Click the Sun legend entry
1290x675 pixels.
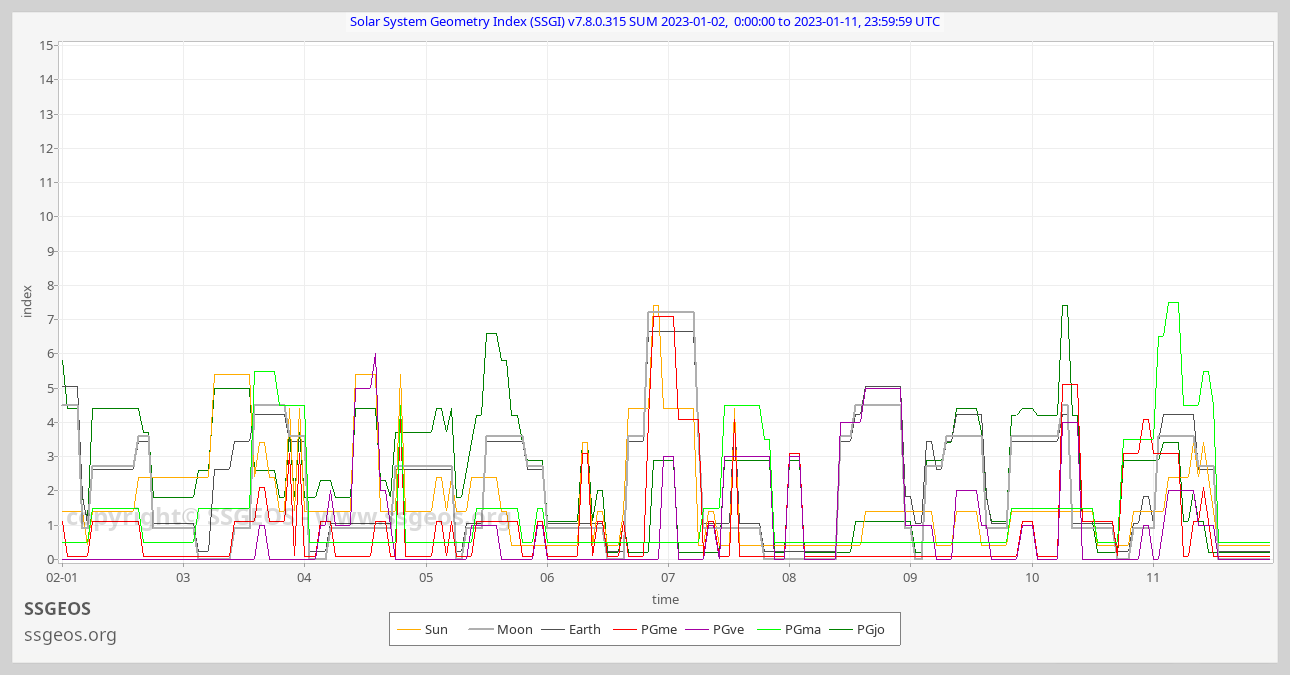(423, 629)
